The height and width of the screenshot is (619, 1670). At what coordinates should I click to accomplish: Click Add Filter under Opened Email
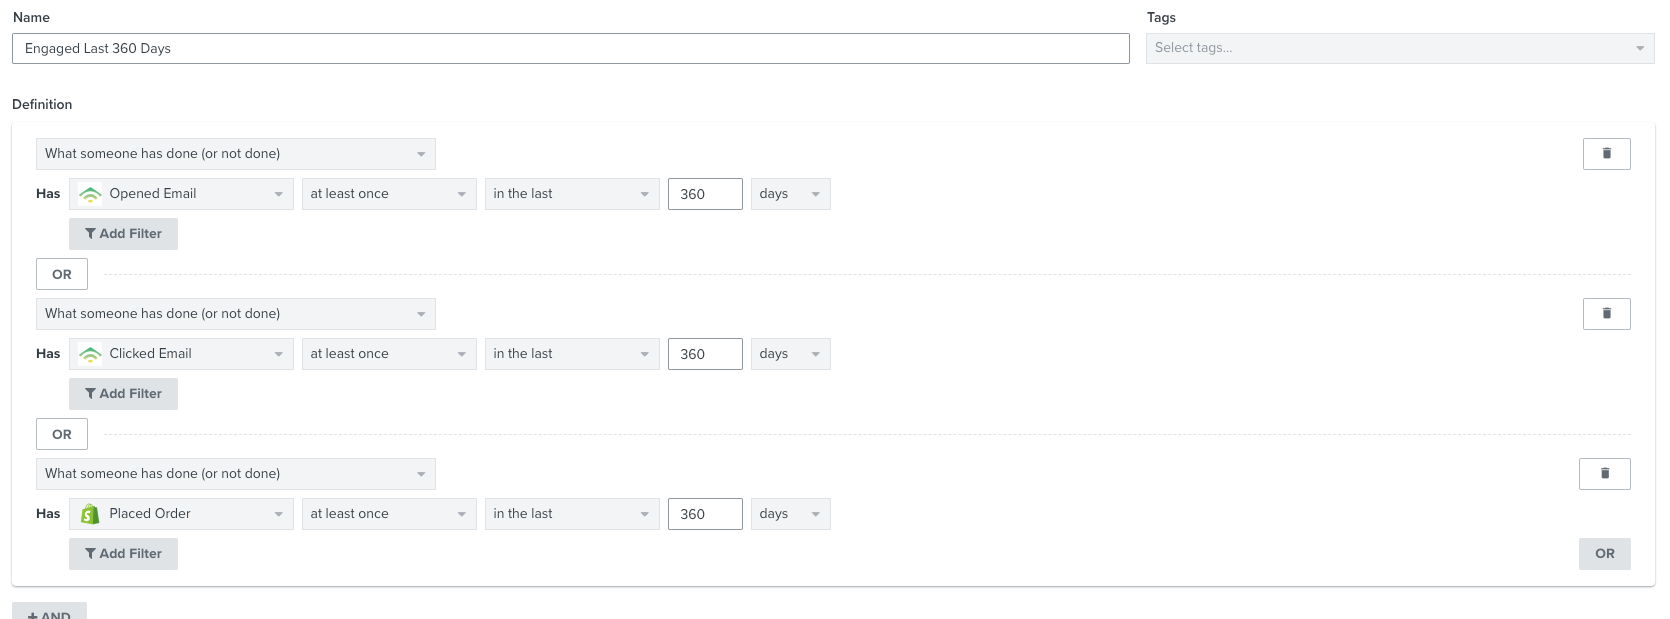click(x=123, y=234)
